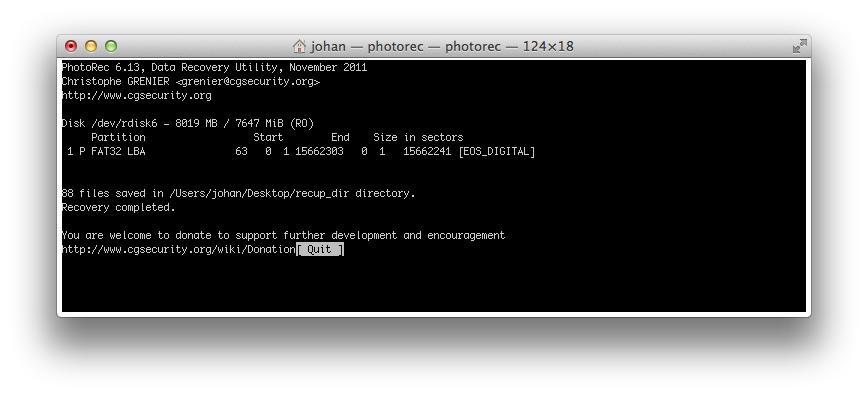
Task: Click 'You are welcome to donate' line
Action: (283, 235)
